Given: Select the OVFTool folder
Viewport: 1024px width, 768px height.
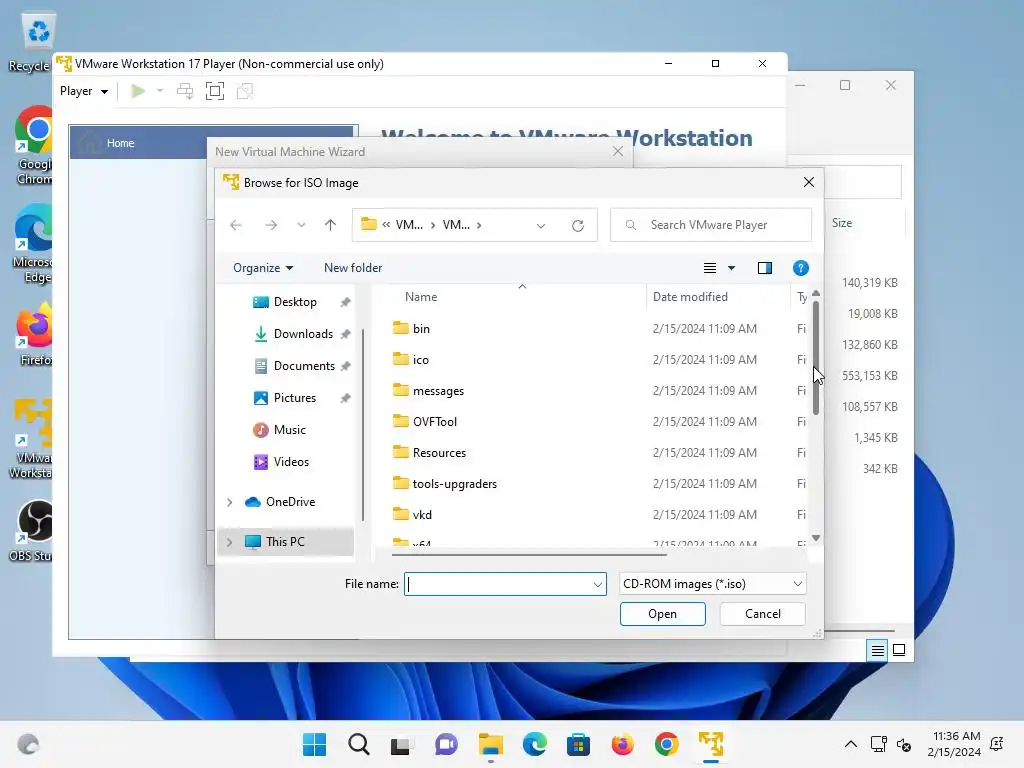Looking at the screenshot, I should tap(434, 422).
